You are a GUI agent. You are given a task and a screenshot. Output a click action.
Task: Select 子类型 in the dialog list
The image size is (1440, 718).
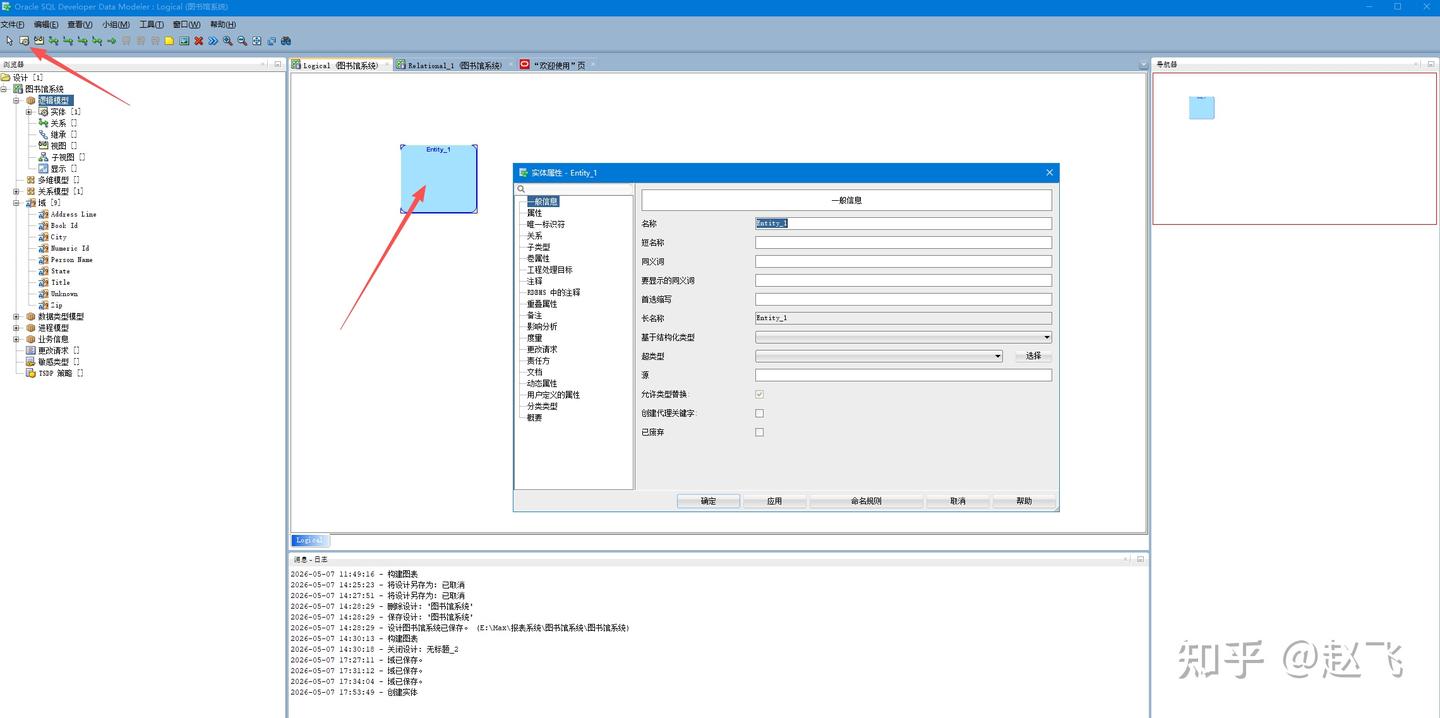point(539,247)
